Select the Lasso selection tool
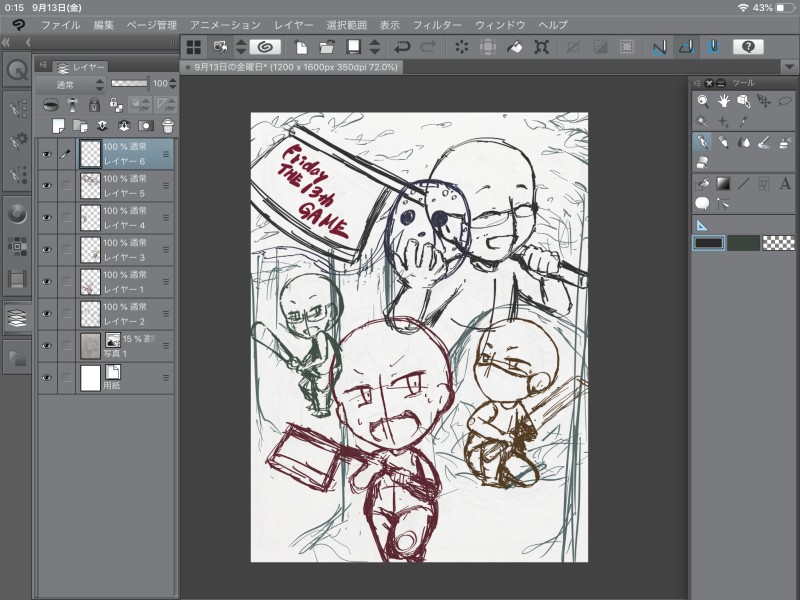Image resolution: width=800 pixels, height=600 pixels. [x=784, y=101]
